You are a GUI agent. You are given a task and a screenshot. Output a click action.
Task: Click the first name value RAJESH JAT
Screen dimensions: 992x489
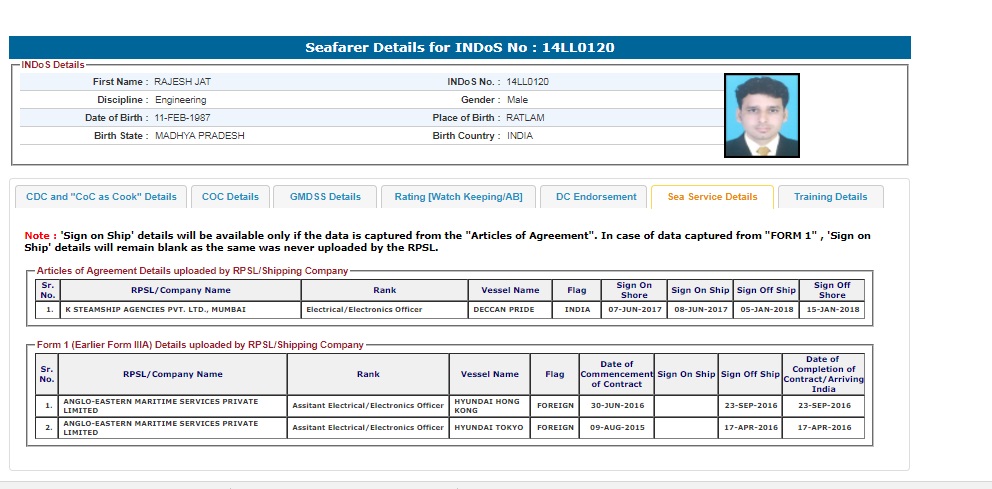coord(182,82)
